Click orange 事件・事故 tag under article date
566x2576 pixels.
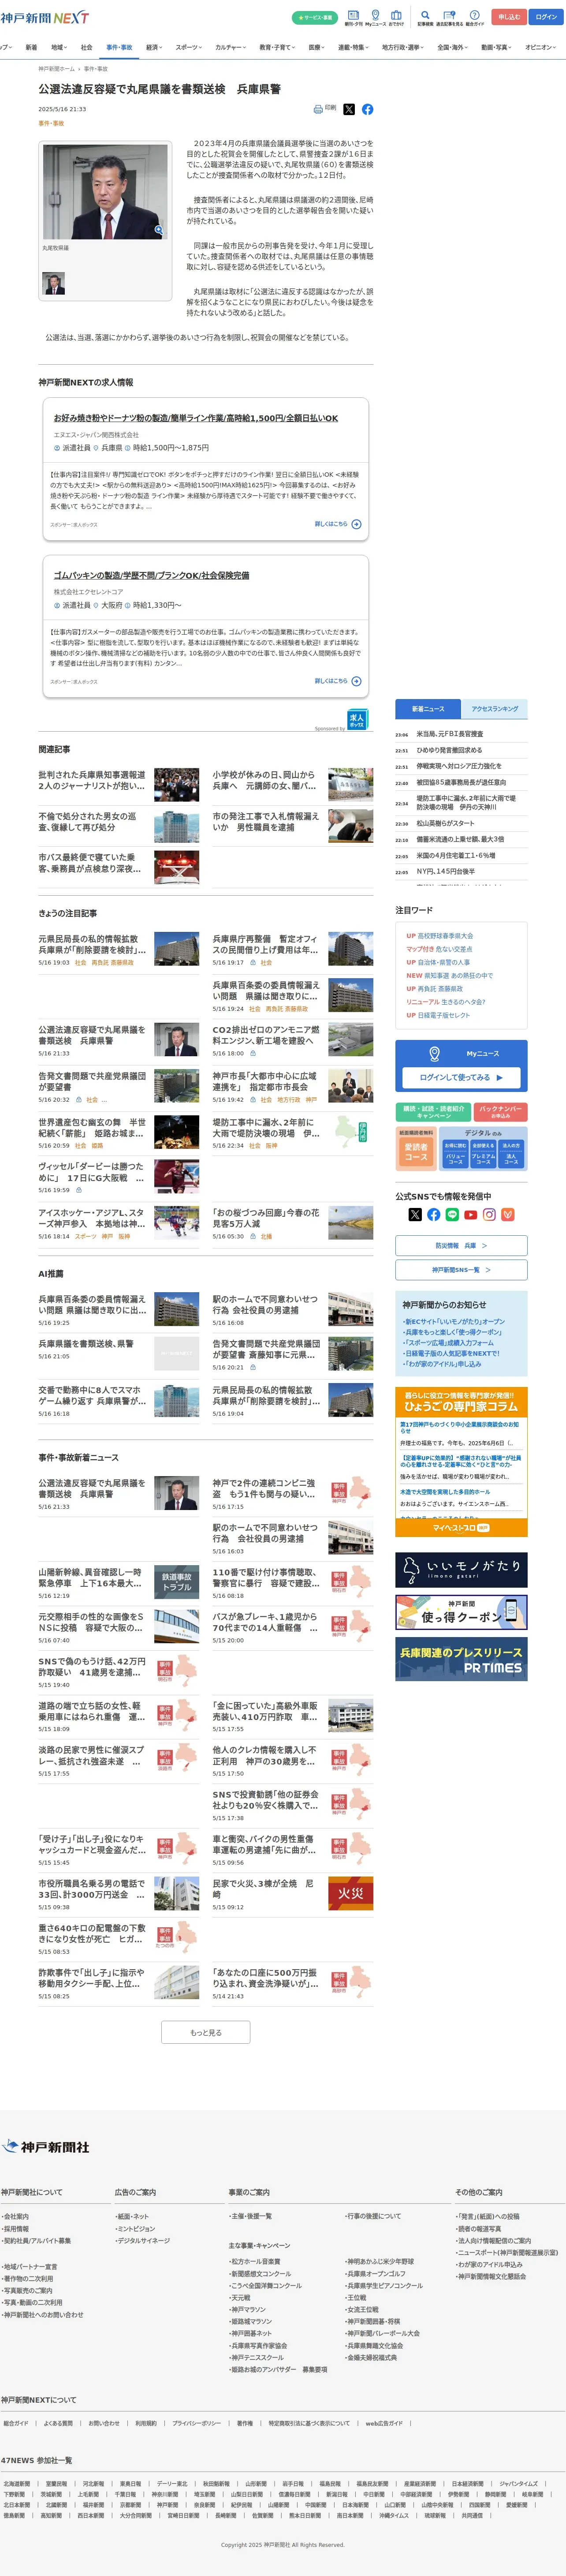pos(51,123)
